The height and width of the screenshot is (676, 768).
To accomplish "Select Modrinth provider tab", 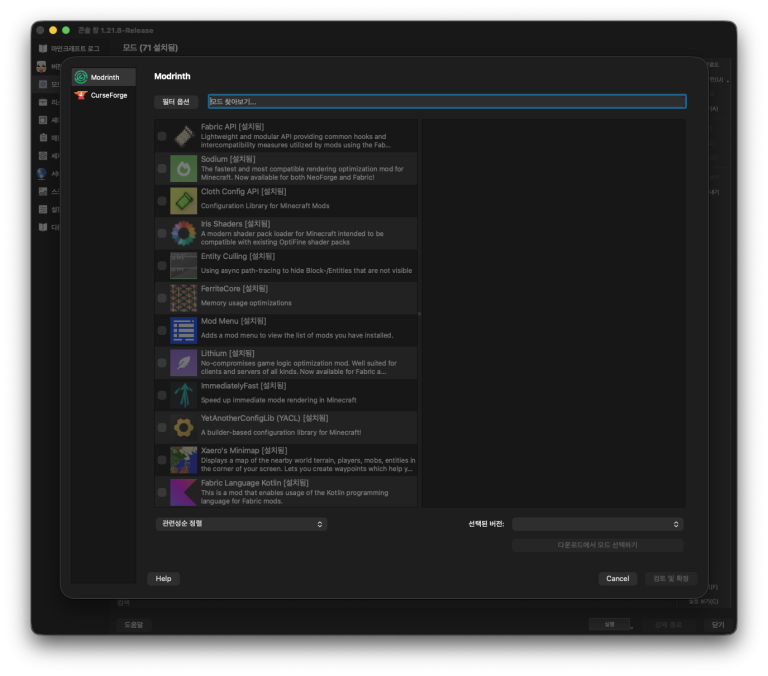I will (103, 77).
